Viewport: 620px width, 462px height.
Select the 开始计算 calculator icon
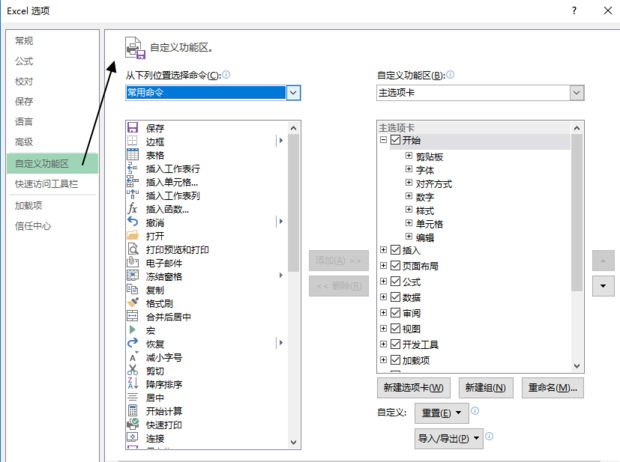[x=132, y=411]
